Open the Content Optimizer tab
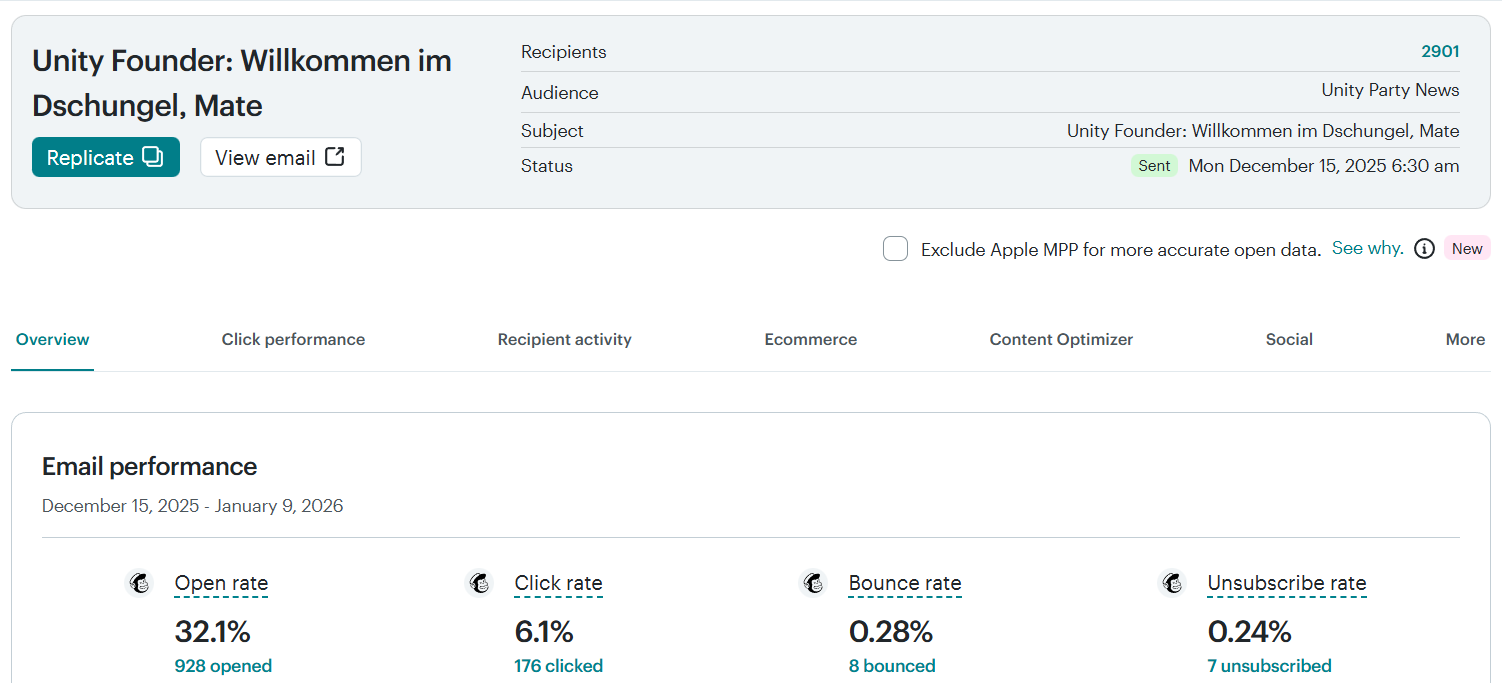The image size is (1502, 683). click(x=1061, y=339)
